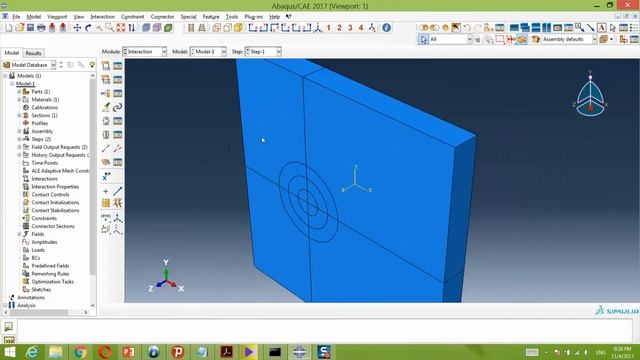
Task: Apply custom view number 3
Action: tap(350, 28)
